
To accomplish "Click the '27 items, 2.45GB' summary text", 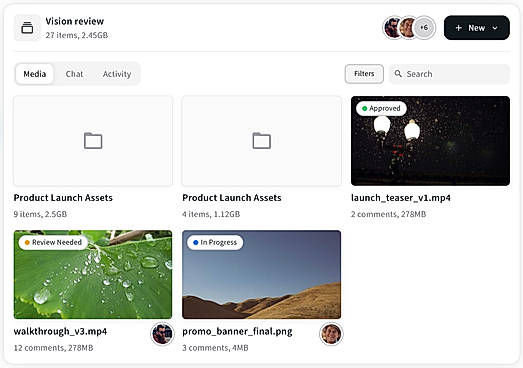I will click(x=77, y=35).
